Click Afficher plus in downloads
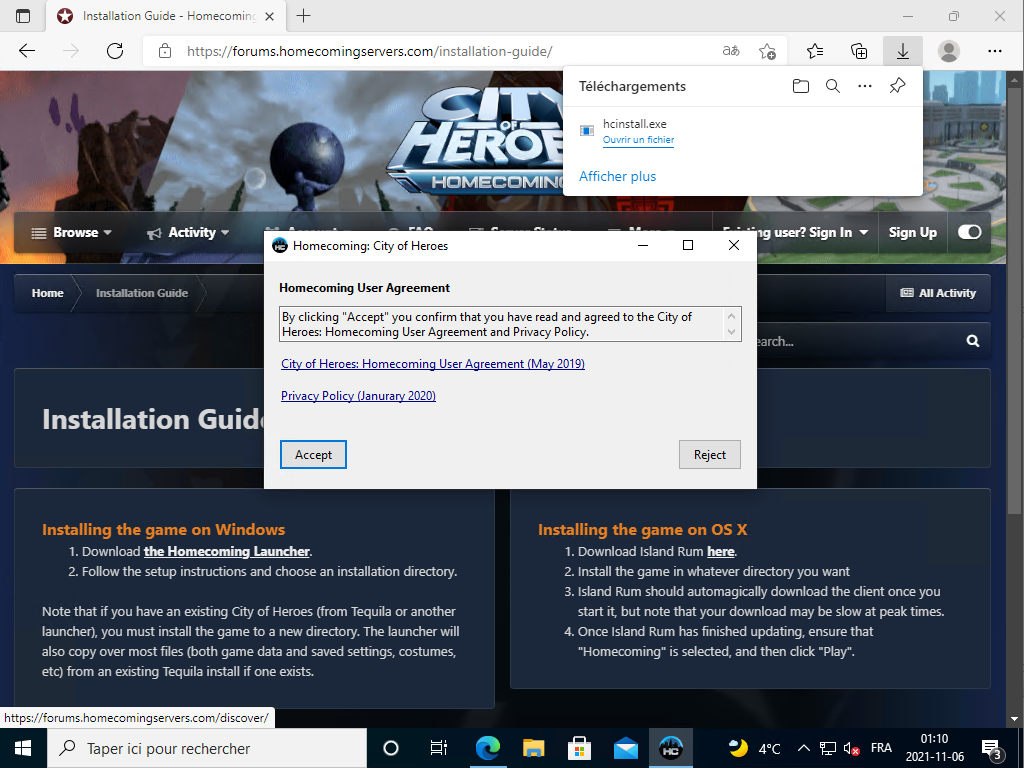Image resolution: width=1024 pixels, height=768 pixels. pyautogui.click(x=617, y=176)
